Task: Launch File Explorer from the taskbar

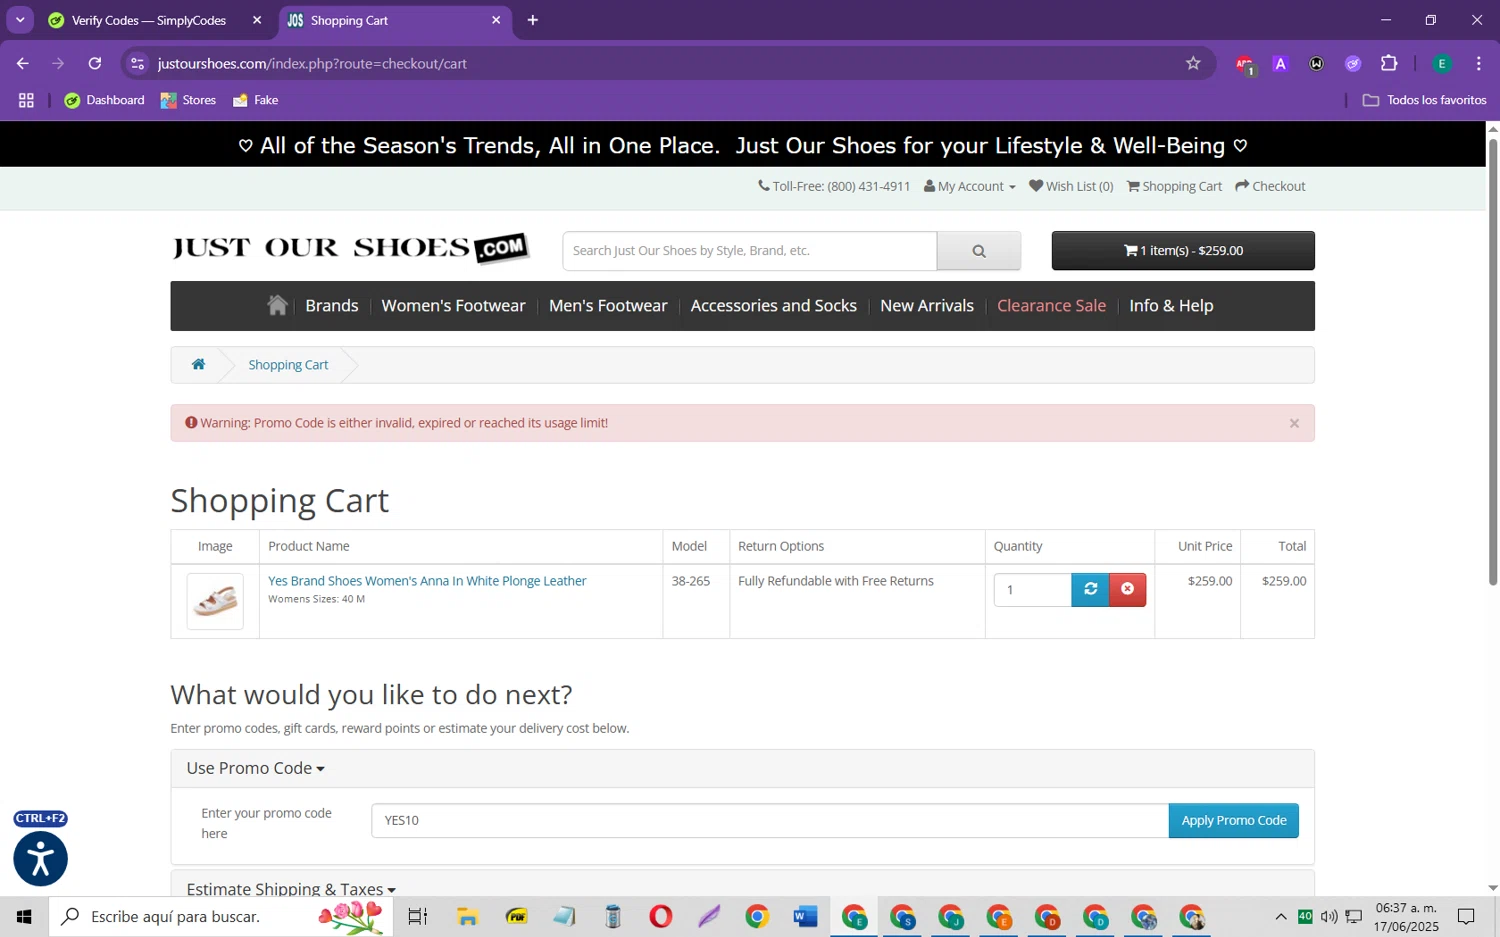Action: click(467, 916)
